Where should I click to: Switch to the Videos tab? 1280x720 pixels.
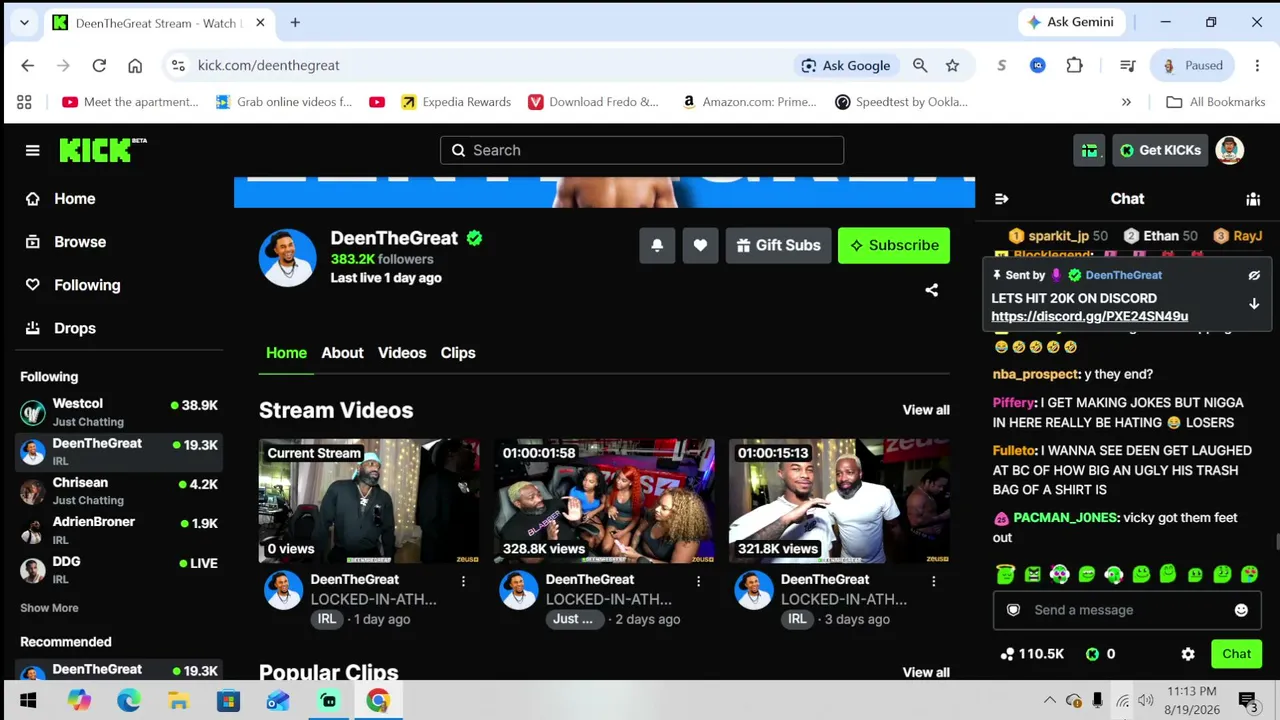point(402,353)
